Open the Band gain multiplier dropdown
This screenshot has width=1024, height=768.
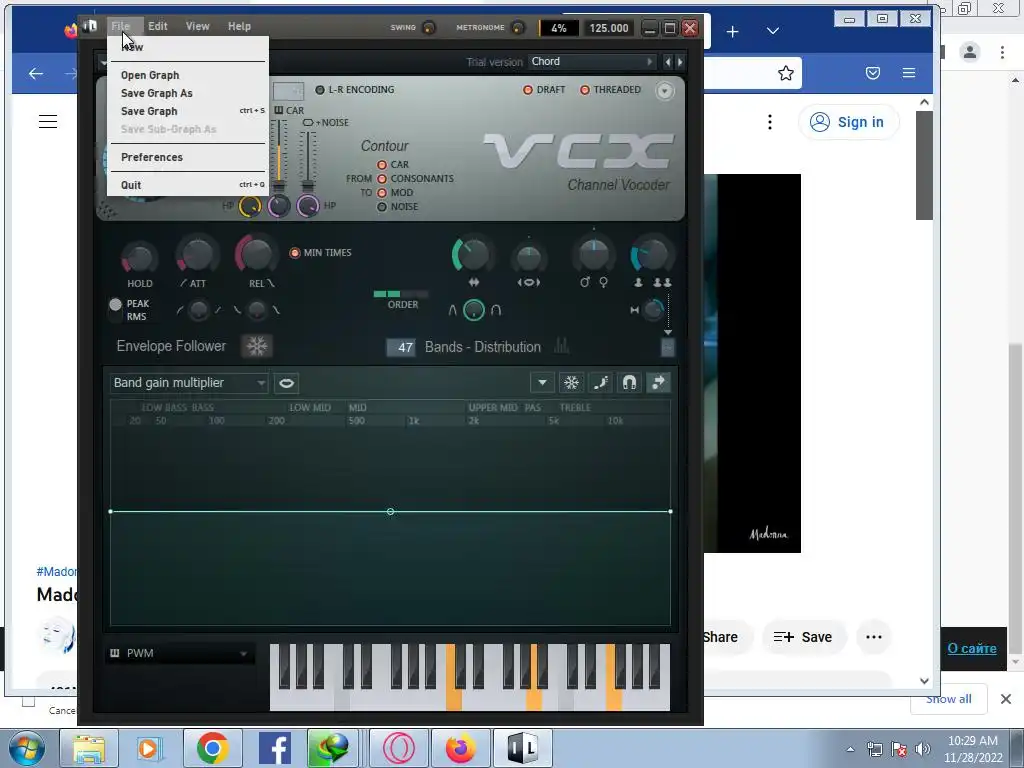pos(189,383)
